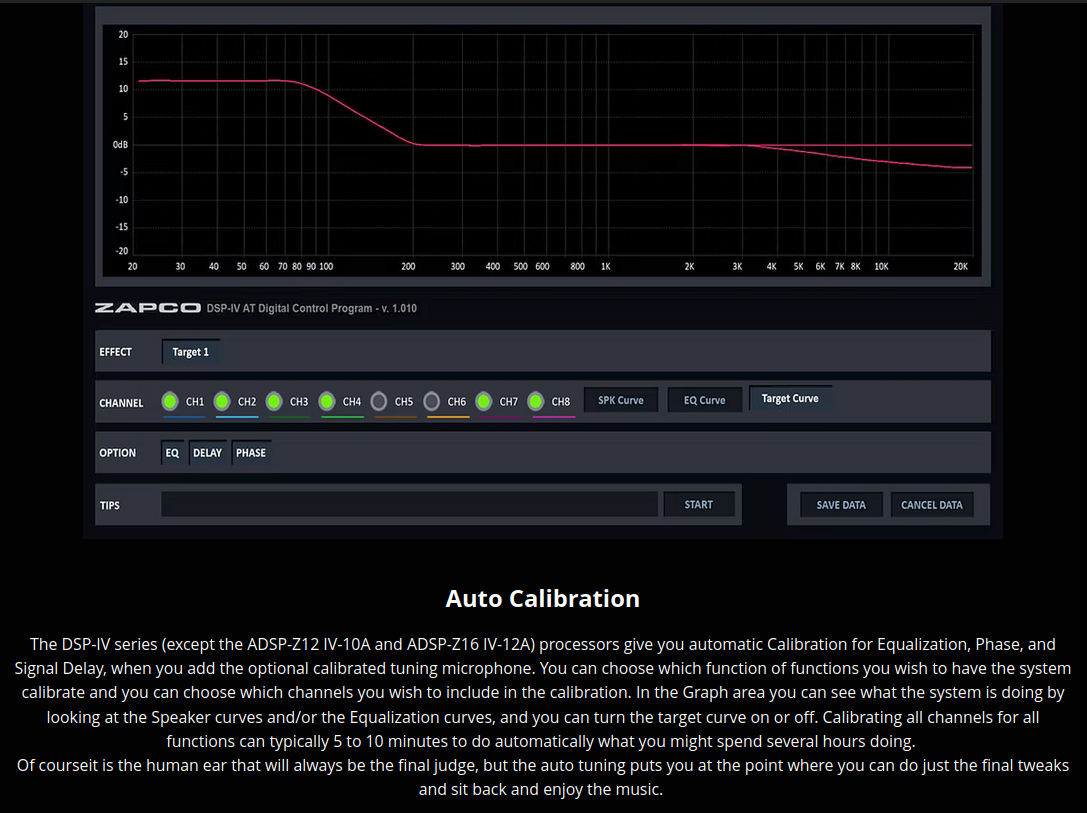Show the EQ Curve on graph
The image size is (1087, 813).
[x=705, y=400]
